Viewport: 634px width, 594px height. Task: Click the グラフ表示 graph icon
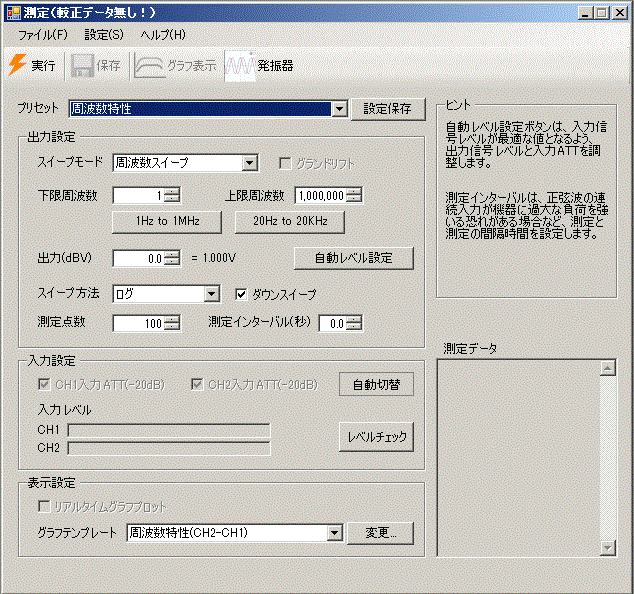[x=149, y=66]
